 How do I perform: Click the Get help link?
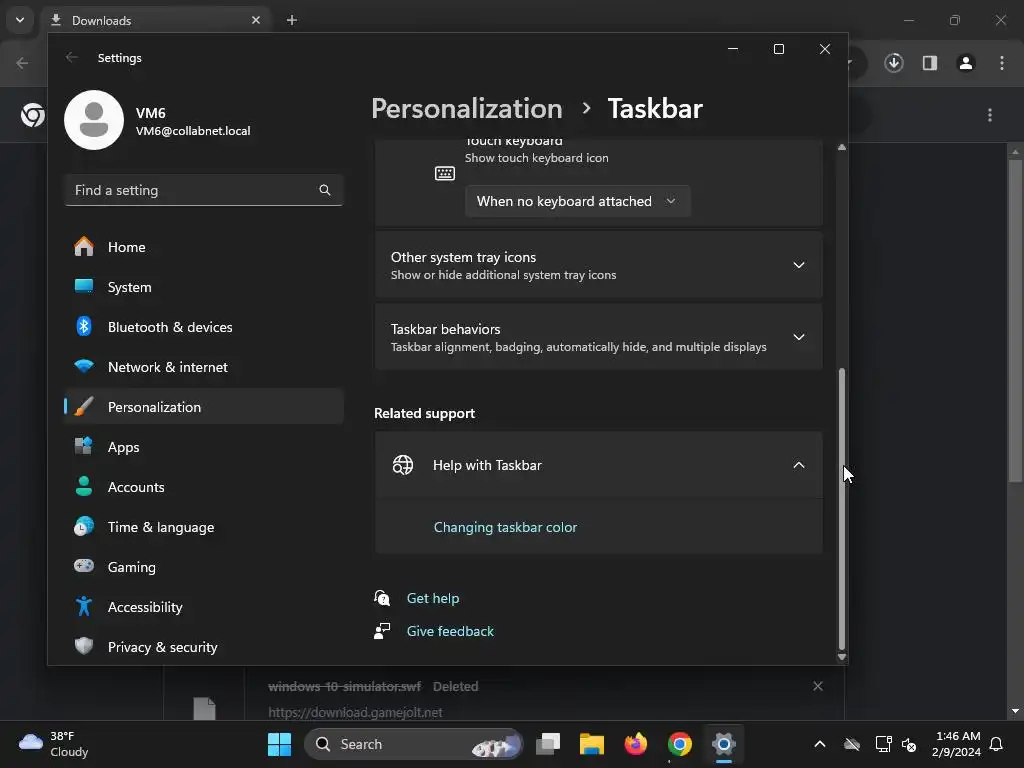click(x=432, y=598)
